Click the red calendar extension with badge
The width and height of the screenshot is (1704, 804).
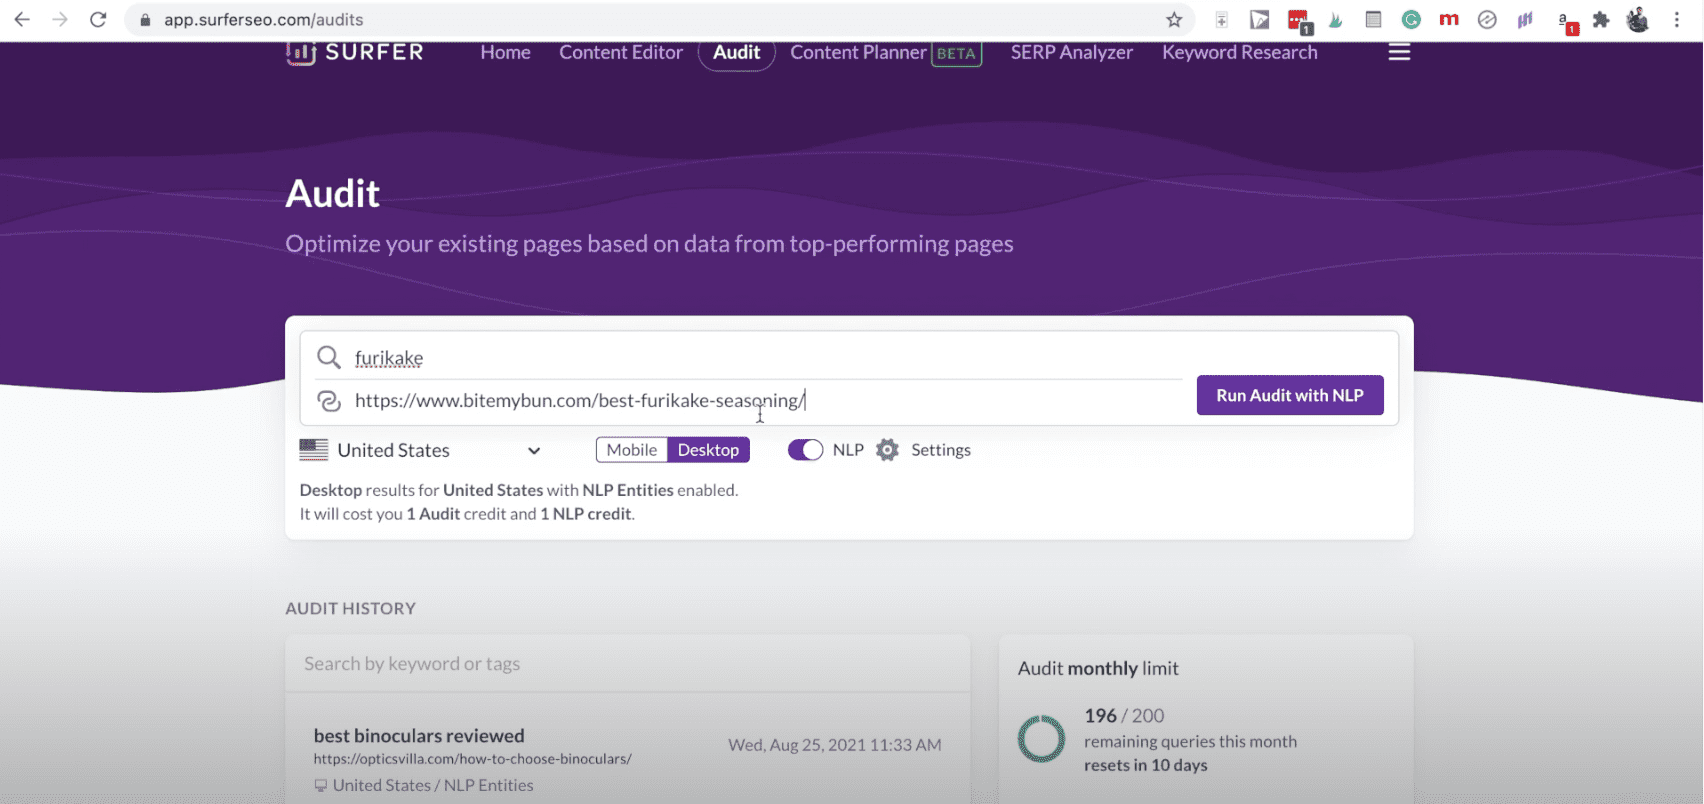(x=1299, y=20)
